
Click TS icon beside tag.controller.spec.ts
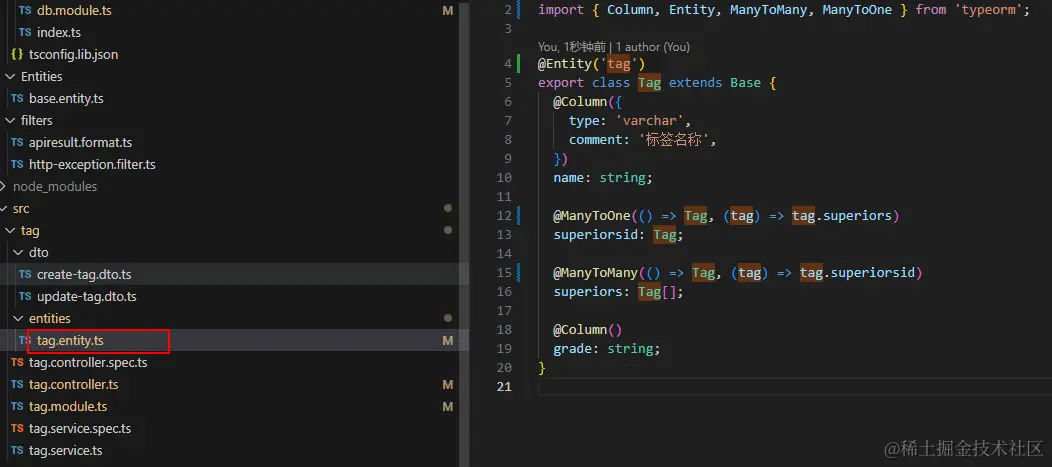point(17,362)
